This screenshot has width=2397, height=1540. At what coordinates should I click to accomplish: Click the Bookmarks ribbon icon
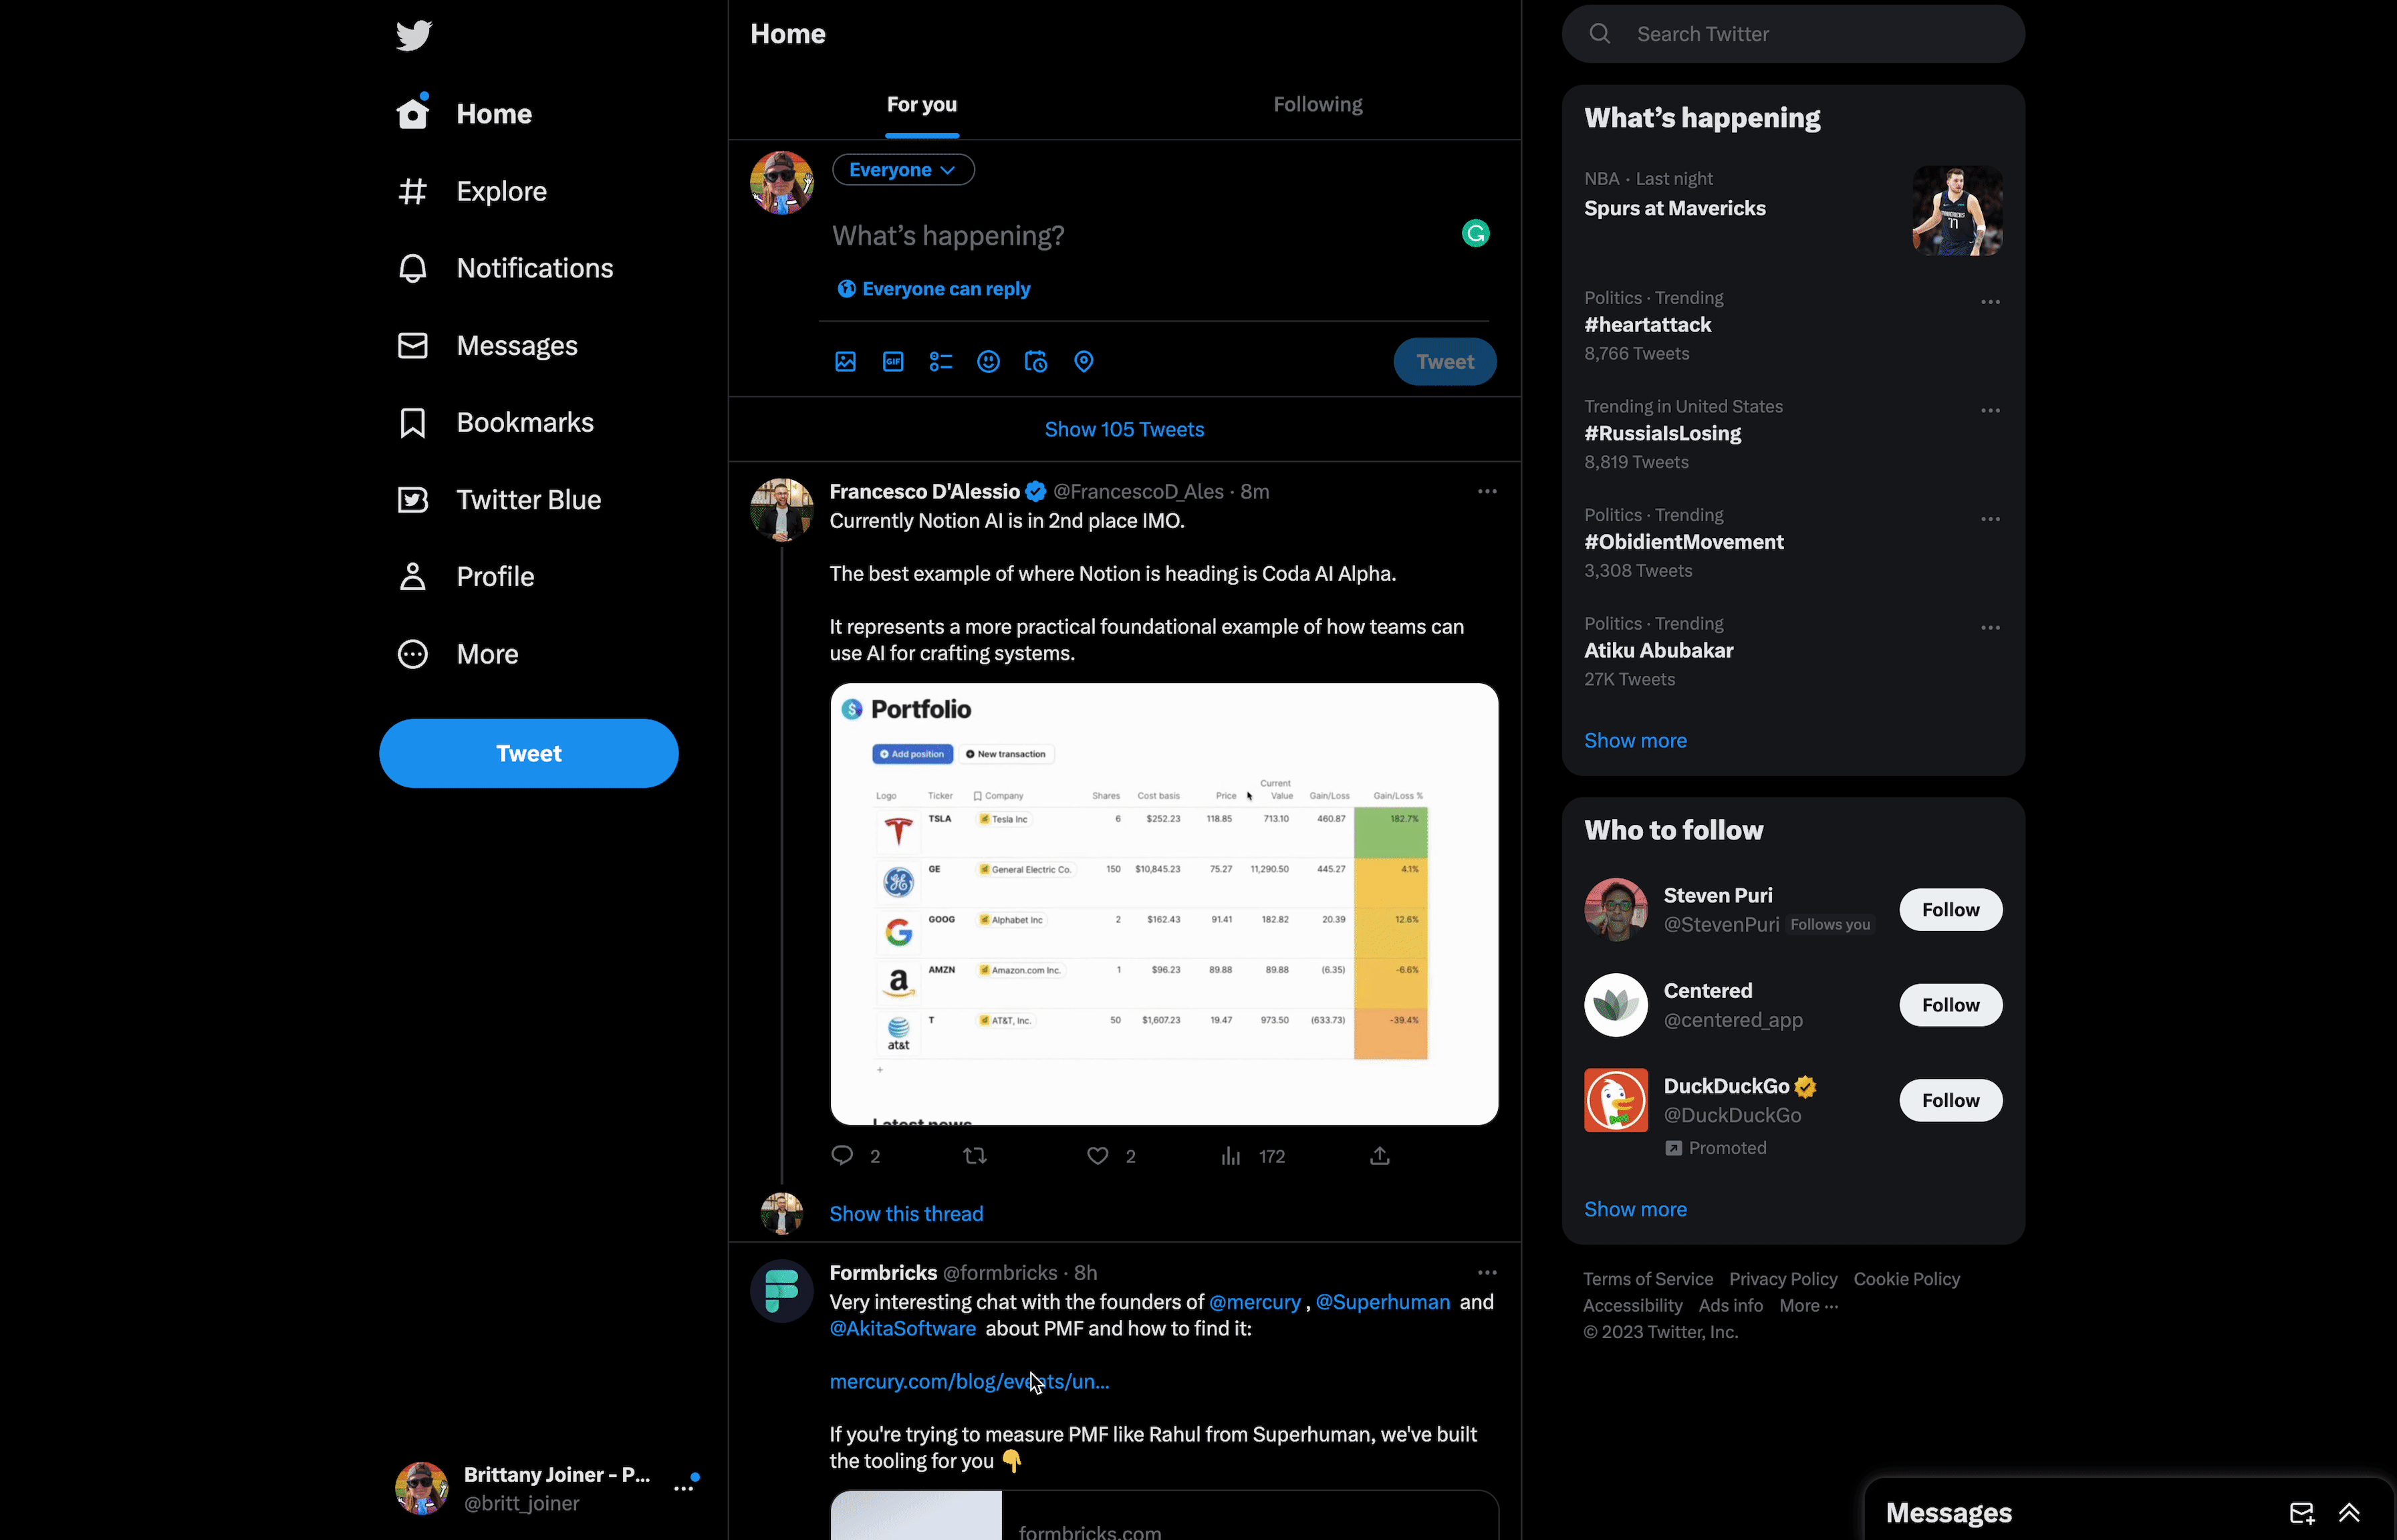[410, 421]
